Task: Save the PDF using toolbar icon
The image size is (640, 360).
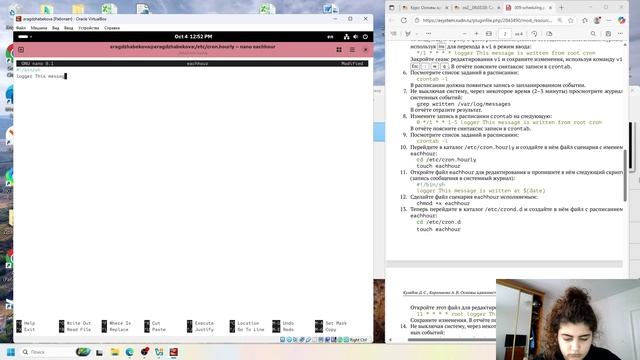Action: click(x=608, y=34)
